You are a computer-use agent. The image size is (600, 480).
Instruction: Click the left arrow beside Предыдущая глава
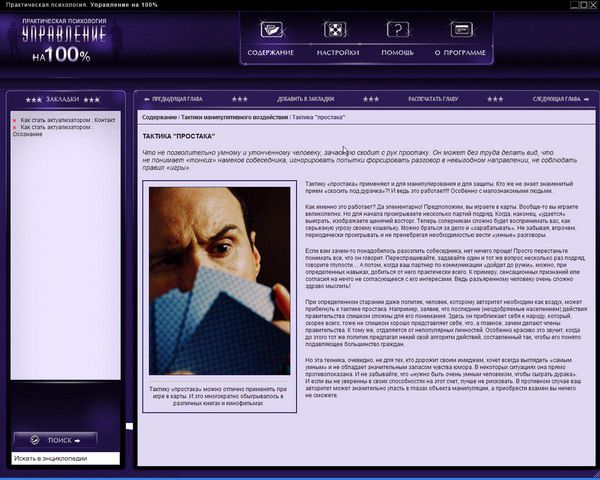pos(147,100)
